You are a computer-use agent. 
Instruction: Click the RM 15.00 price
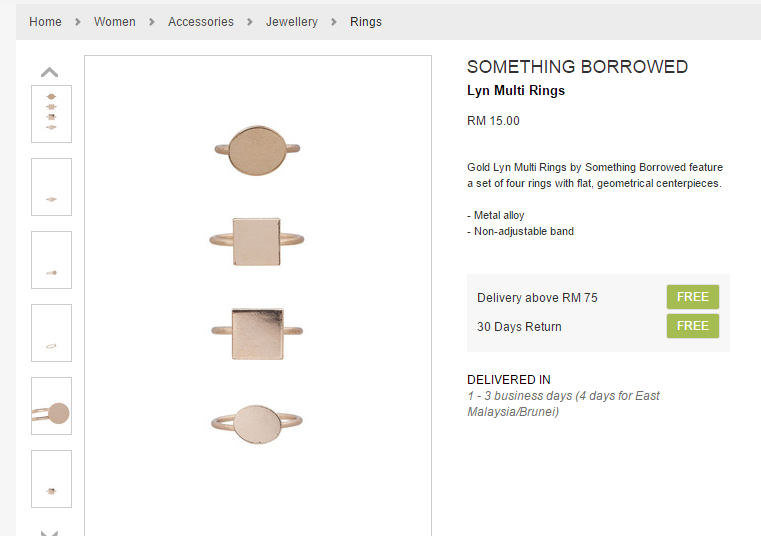[x=493, y=121]
